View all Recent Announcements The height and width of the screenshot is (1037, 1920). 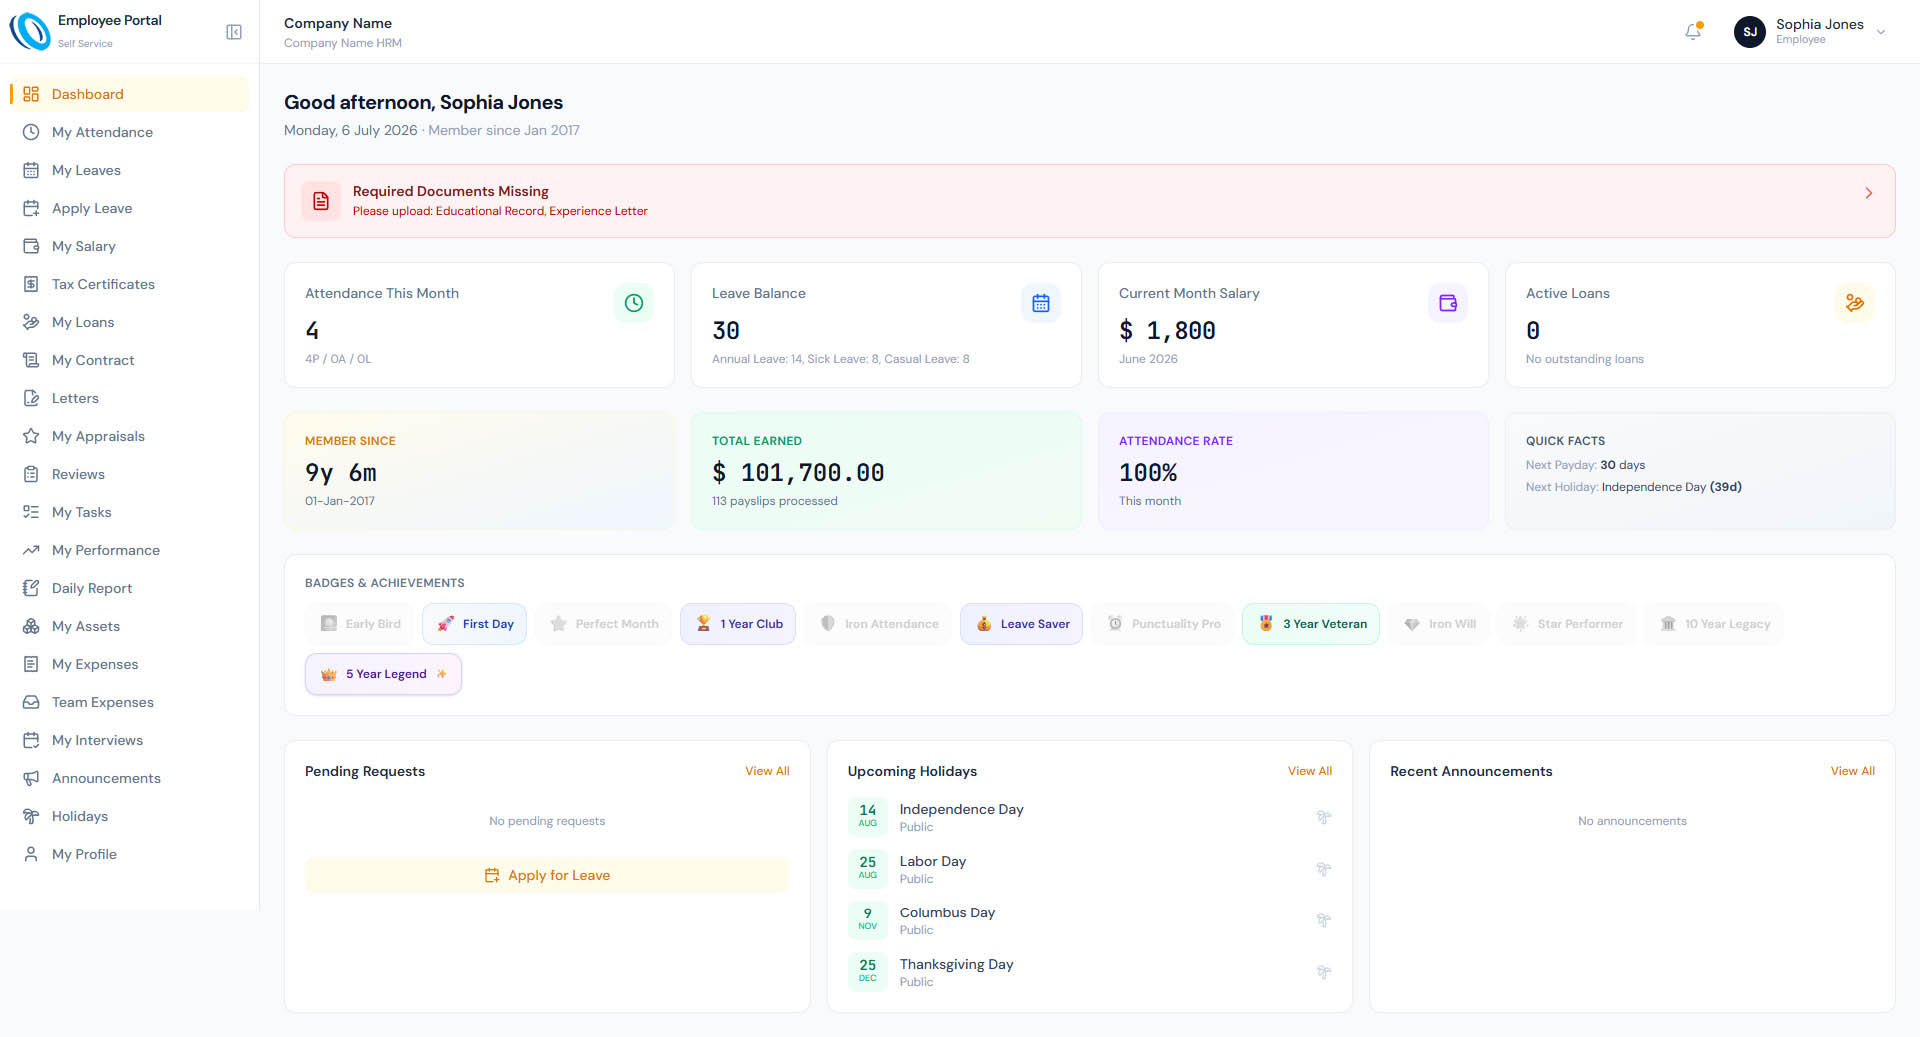[1853, 771]
